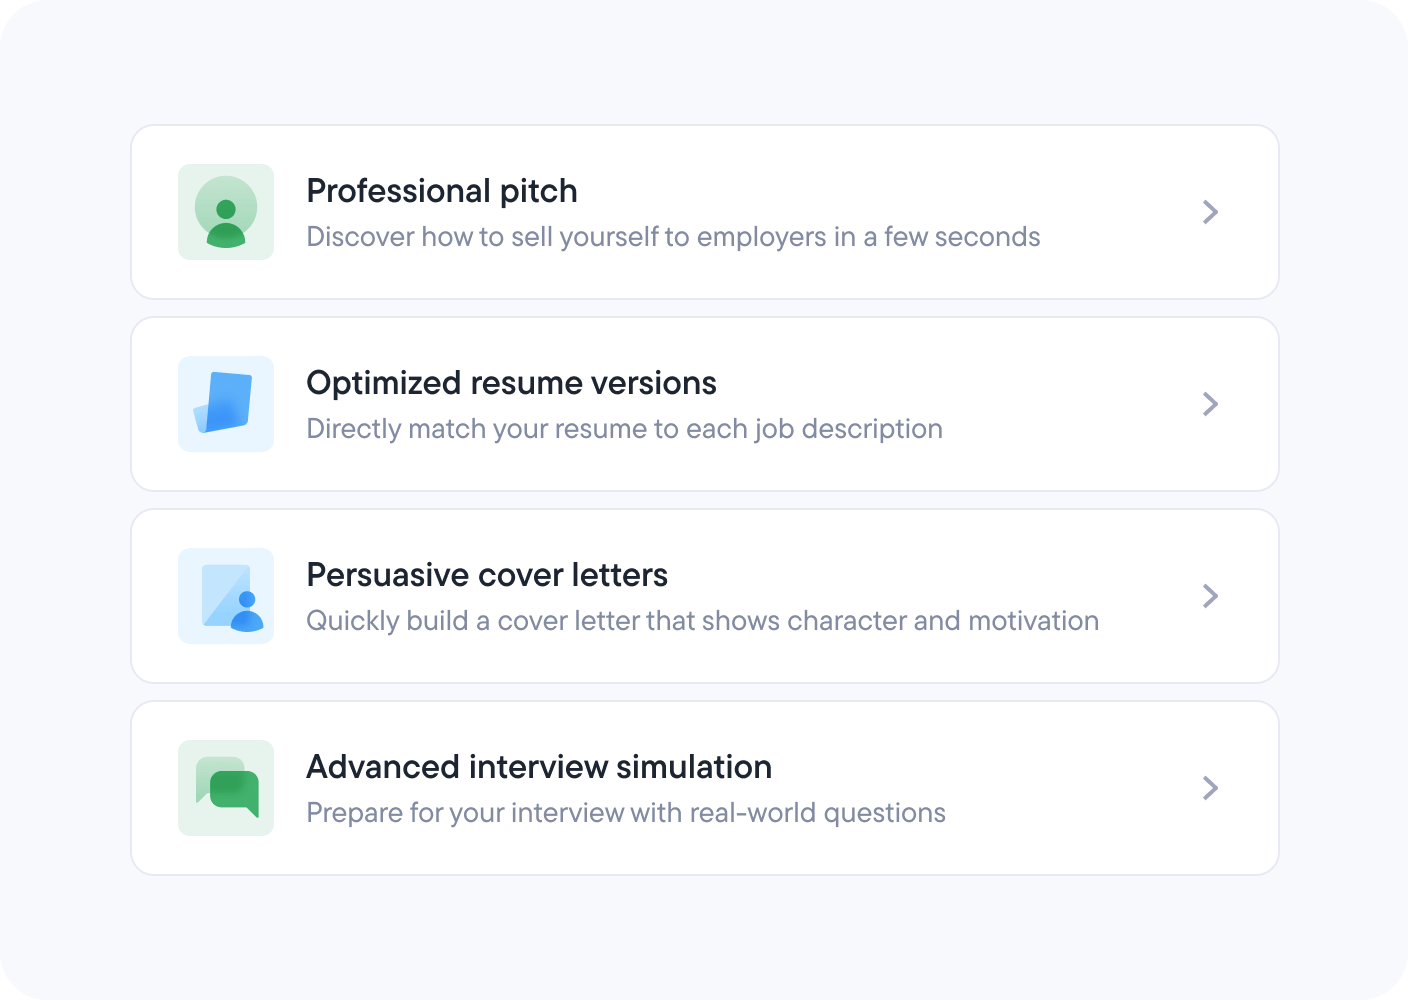Select the Persuasive cover letters picture icon
Image resolution: width=1408 pixels, height=1000 pixels.
225,596
